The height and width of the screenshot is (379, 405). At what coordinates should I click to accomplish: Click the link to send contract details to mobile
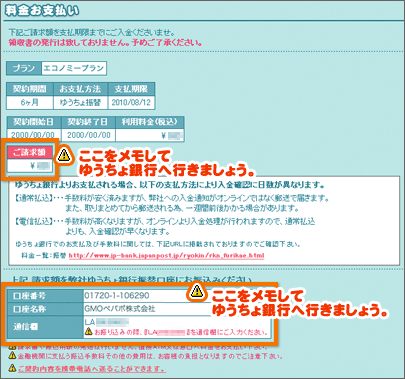point(92,369)
